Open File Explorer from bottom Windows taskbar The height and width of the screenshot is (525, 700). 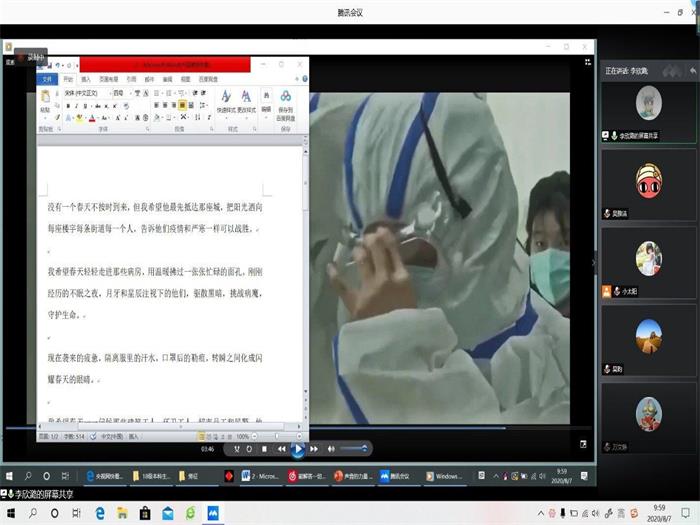122,513
